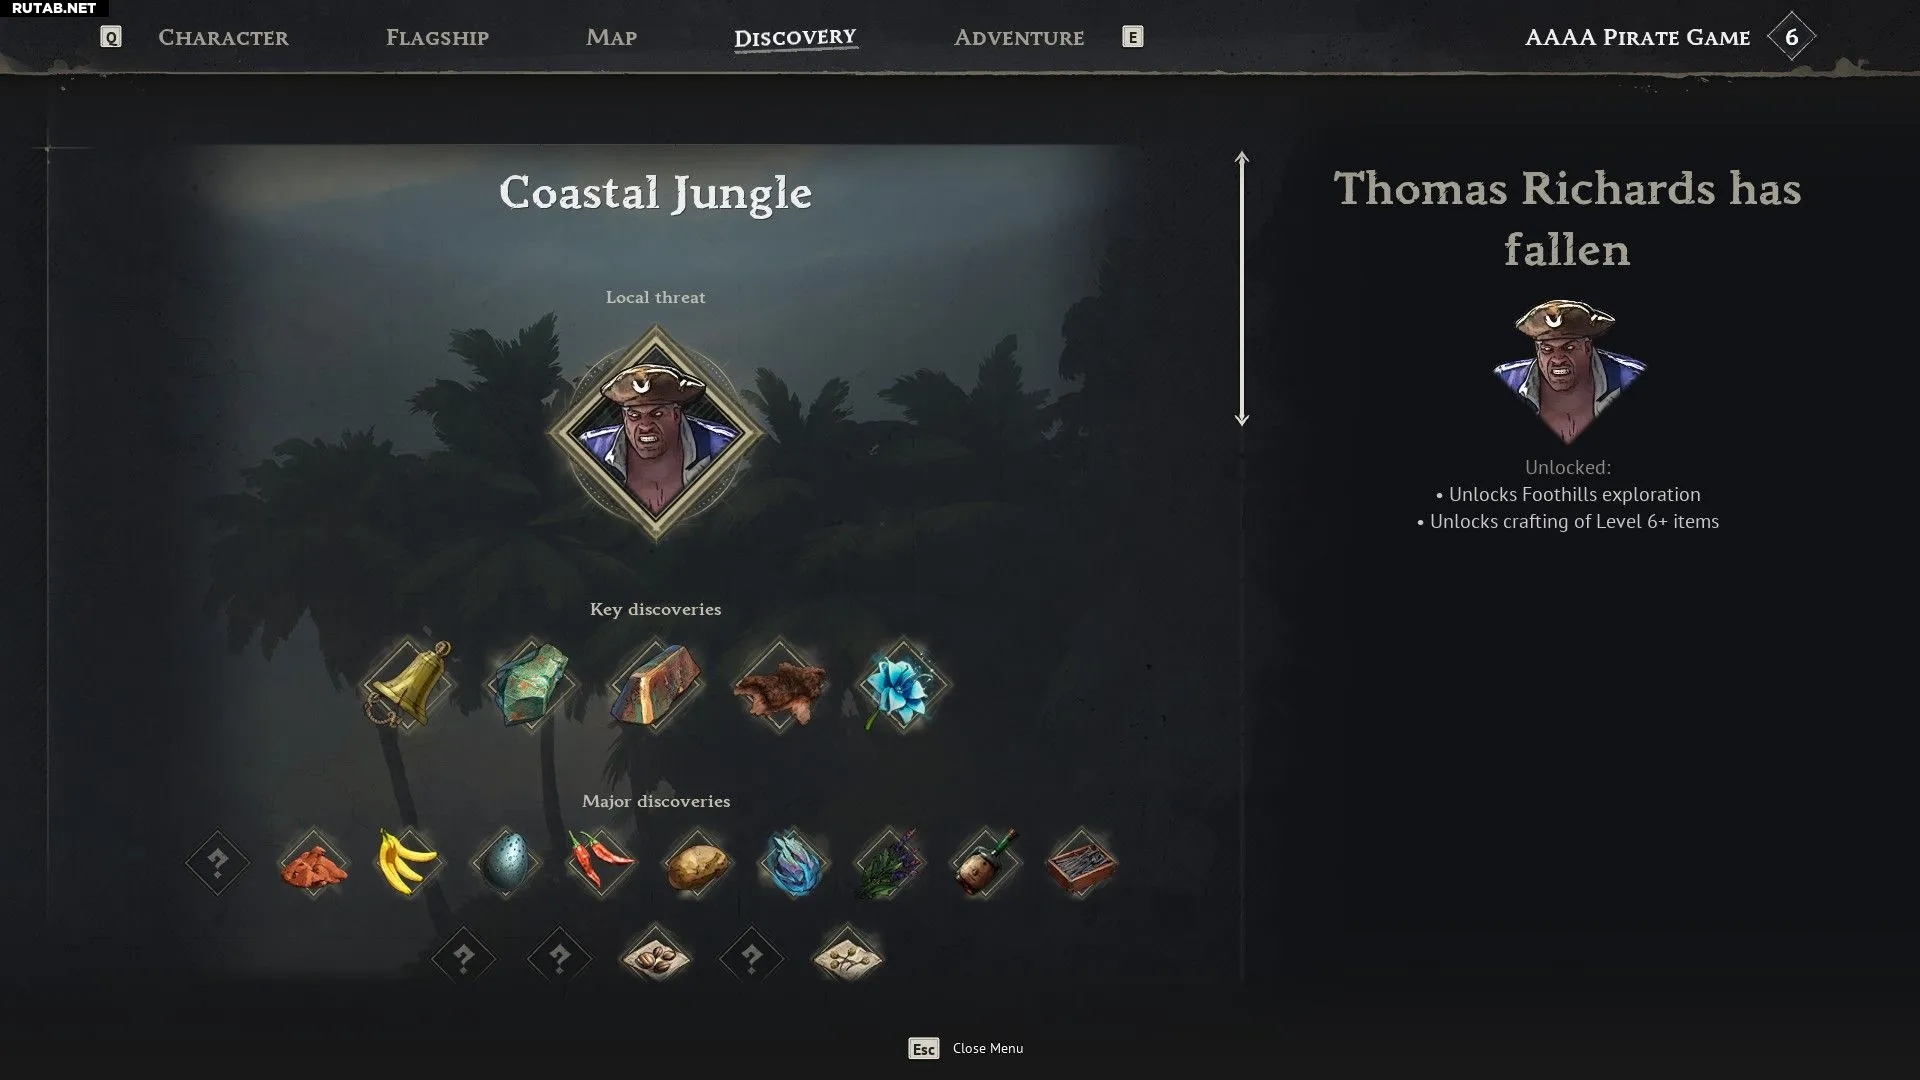Open the Map tab
The height and width of the screenshot is (1080, 1920).
tap(611, 38)
